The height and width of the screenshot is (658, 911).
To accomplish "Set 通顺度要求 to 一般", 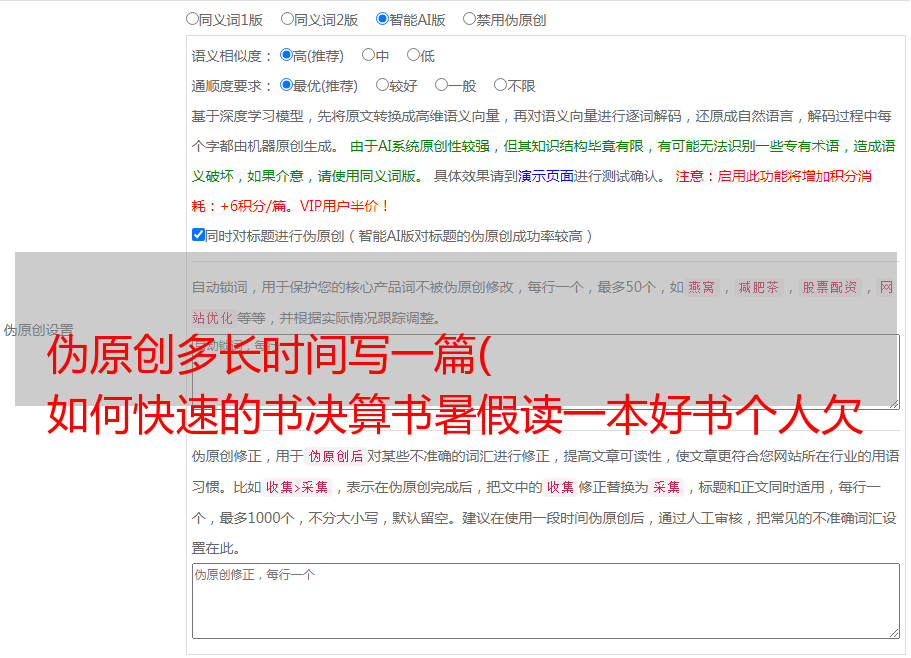I will (442, 85).
